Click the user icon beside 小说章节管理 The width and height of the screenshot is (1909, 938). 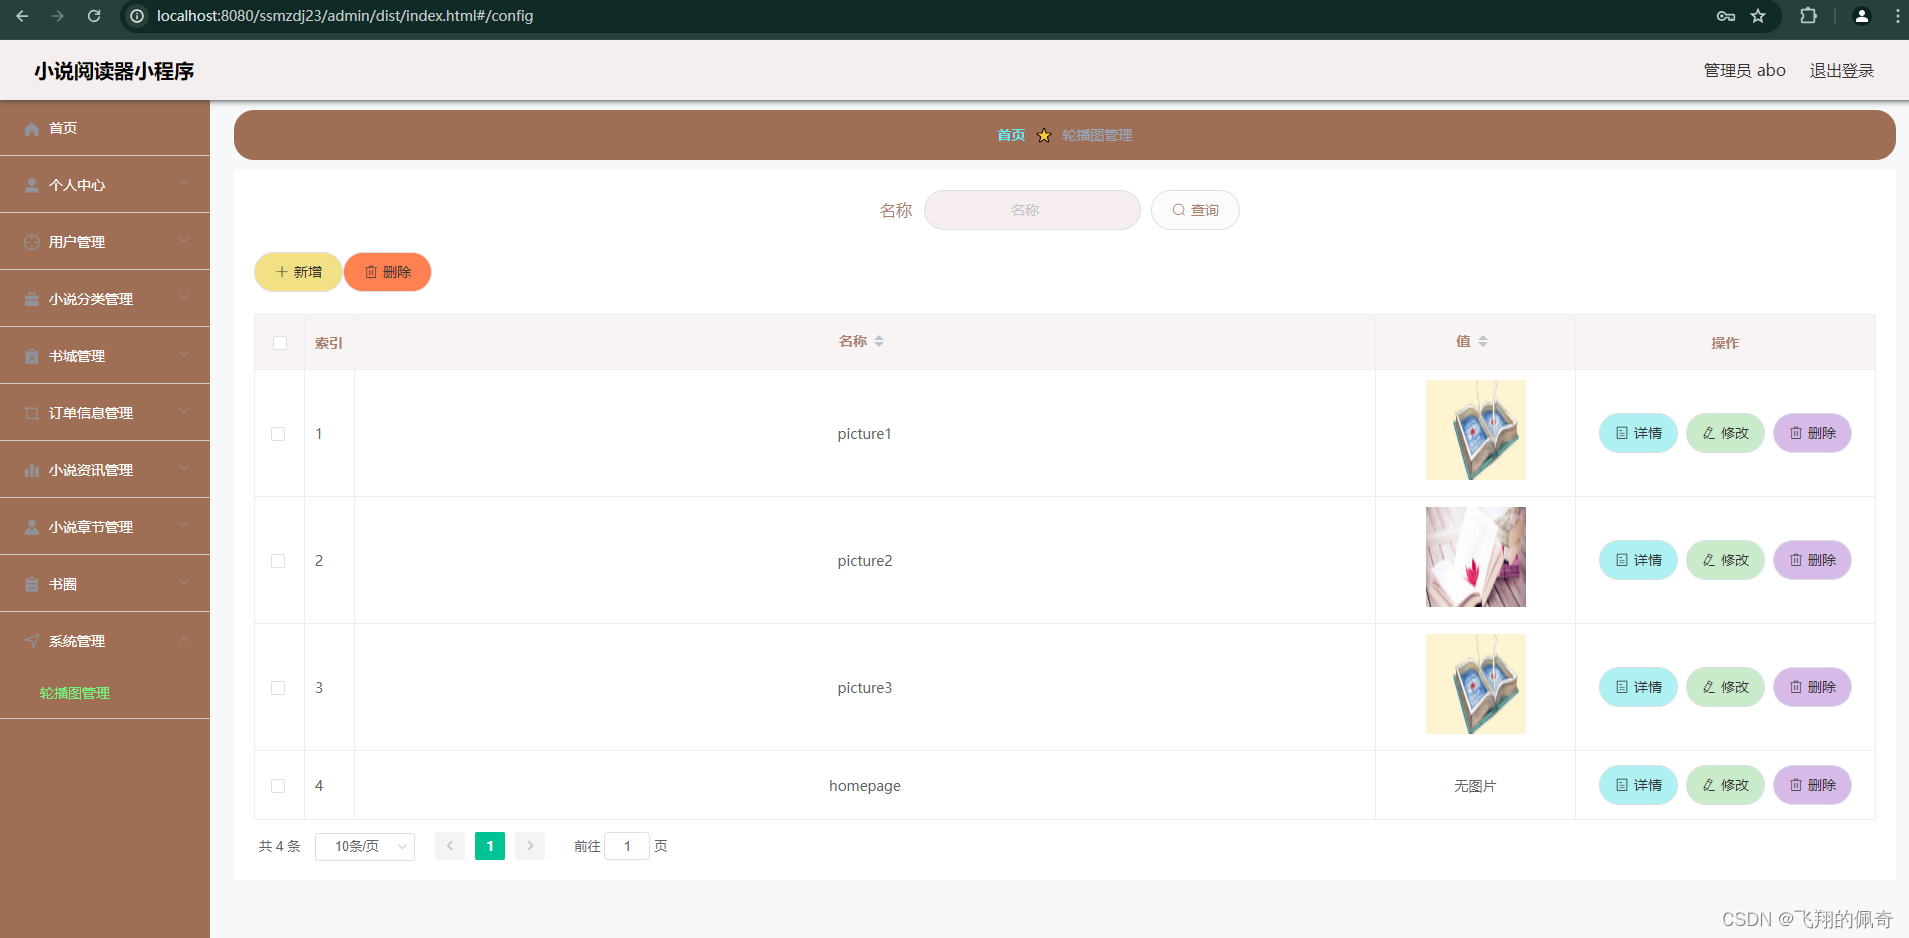(32, 528)
